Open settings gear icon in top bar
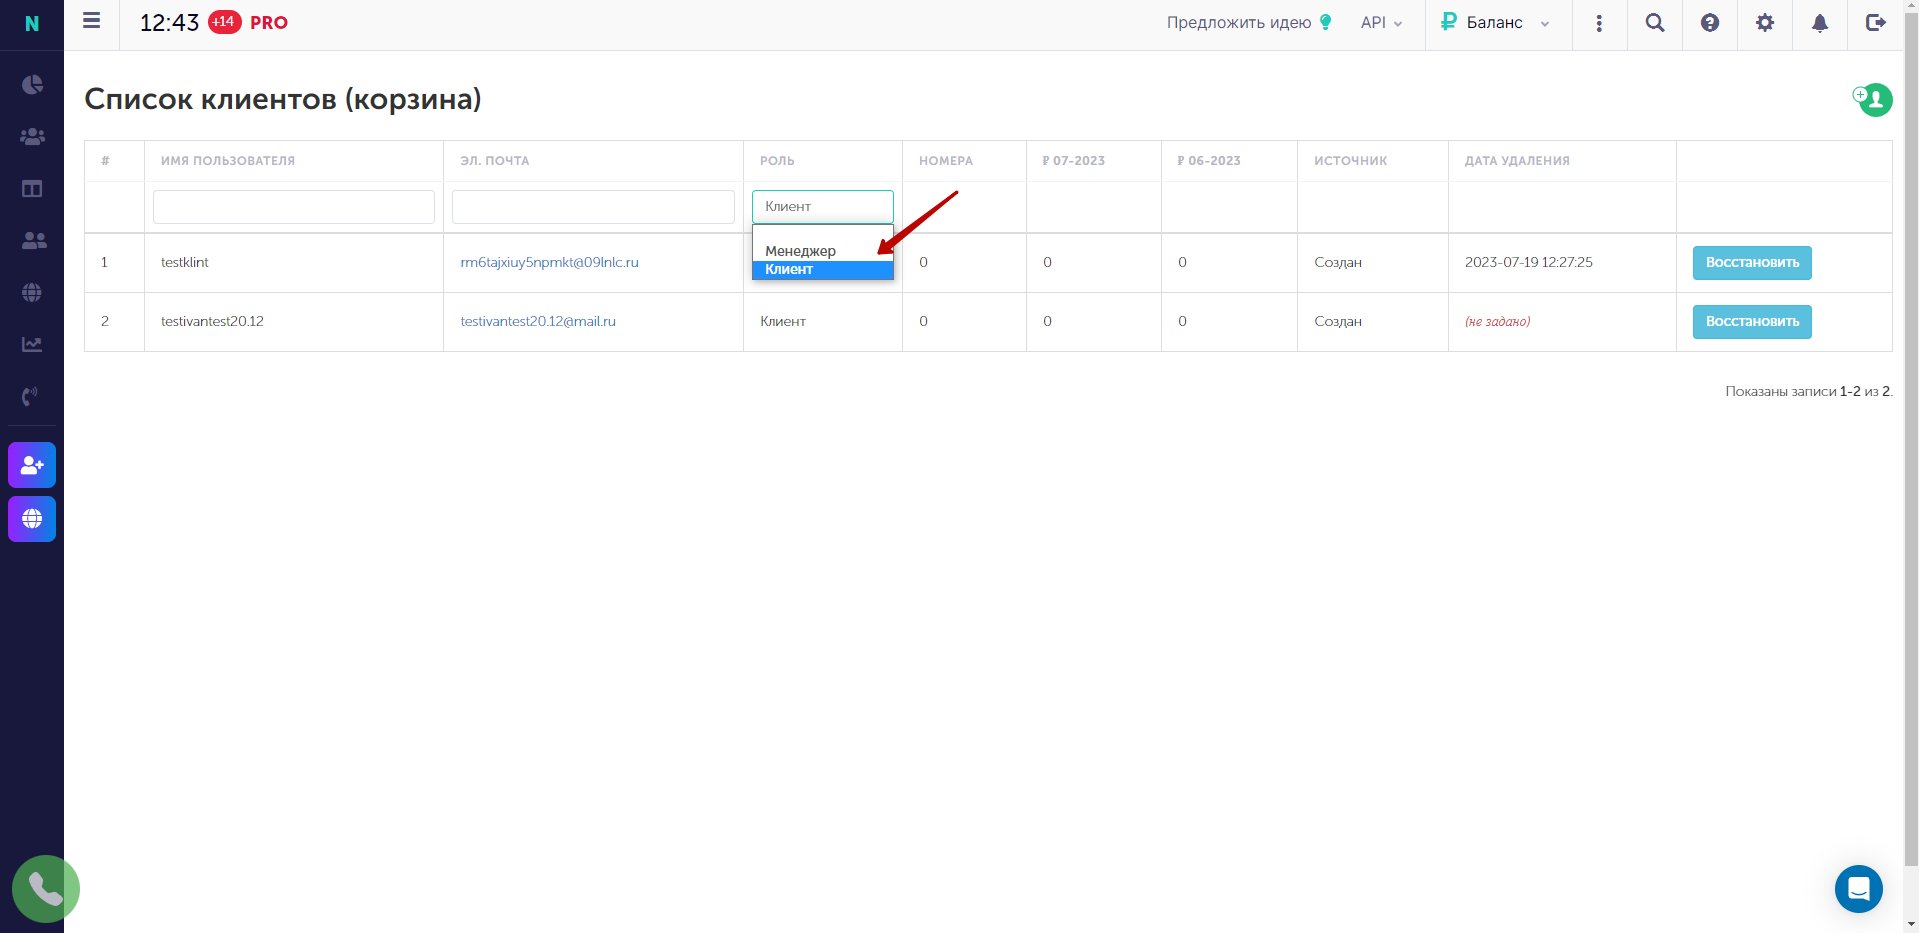Viewport: 1919px width, 933px height. pos(1765,23)
